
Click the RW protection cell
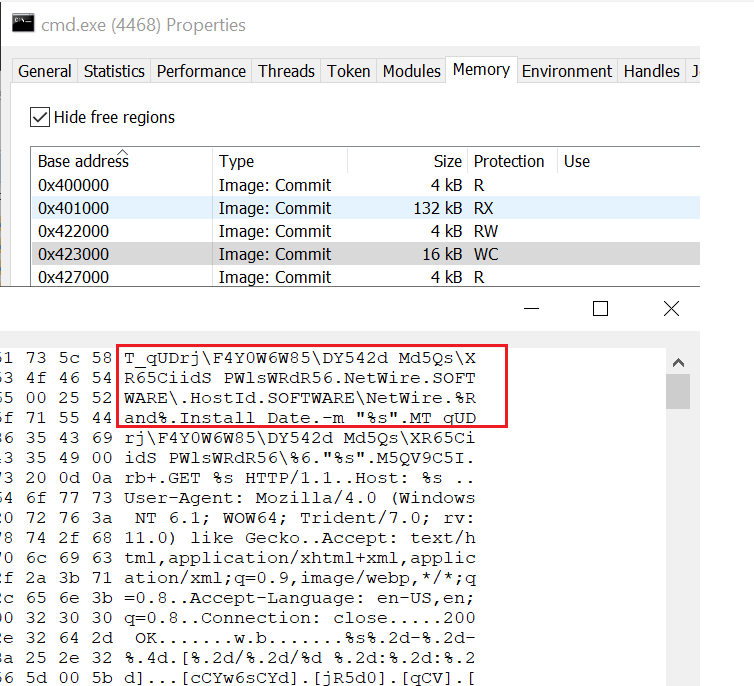coord(486,231)
